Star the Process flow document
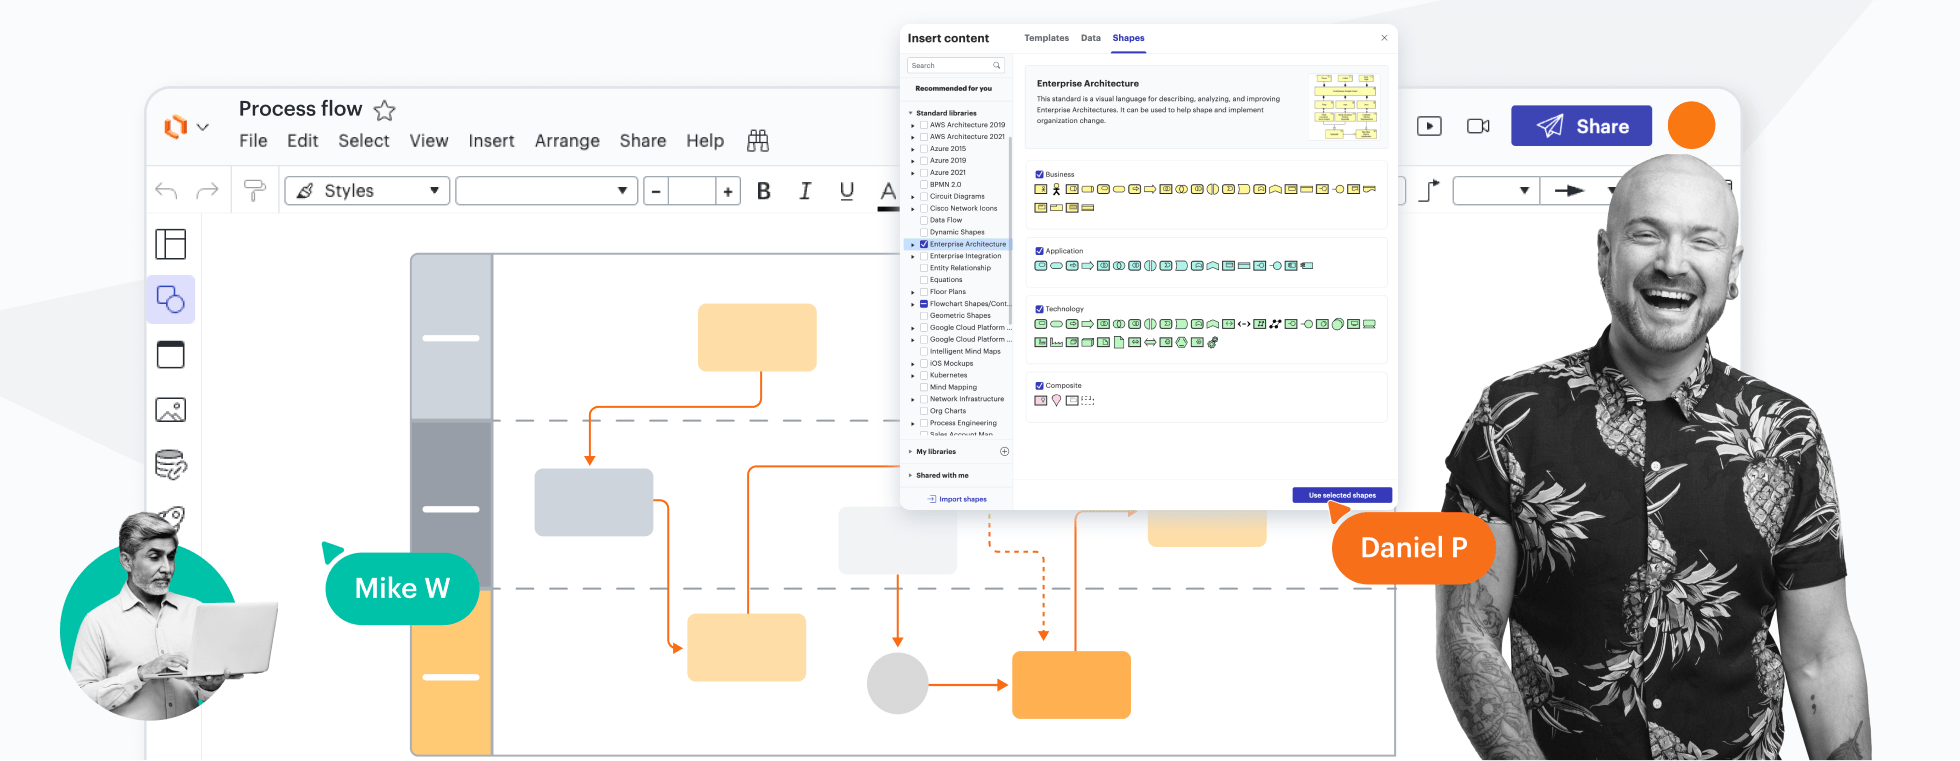 coord(384,110)
